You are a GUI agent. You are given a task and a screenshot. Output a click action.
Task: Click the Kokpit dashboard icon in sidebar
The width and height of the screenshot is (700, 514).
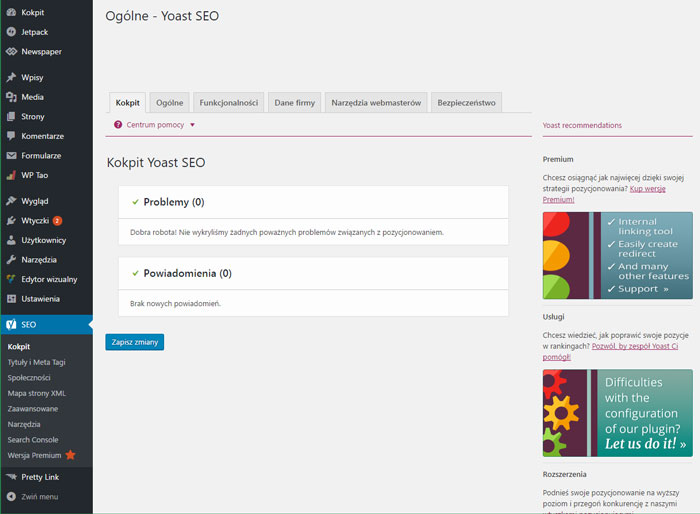11,13
